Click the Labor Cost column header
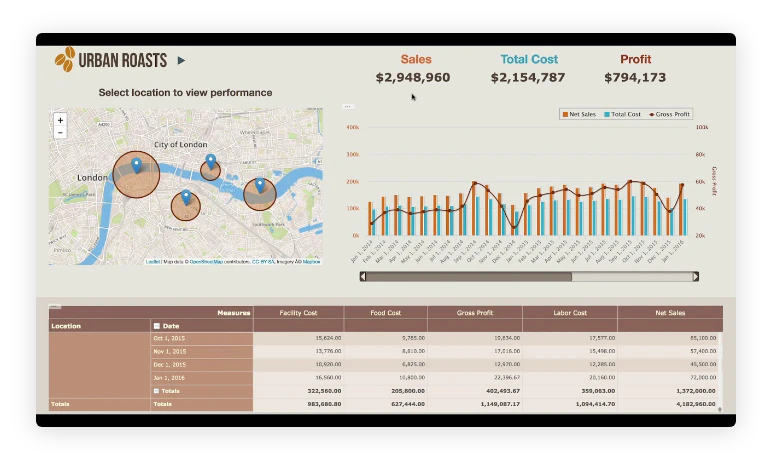Viewport: 772px width, 466px height. (570, 313)
